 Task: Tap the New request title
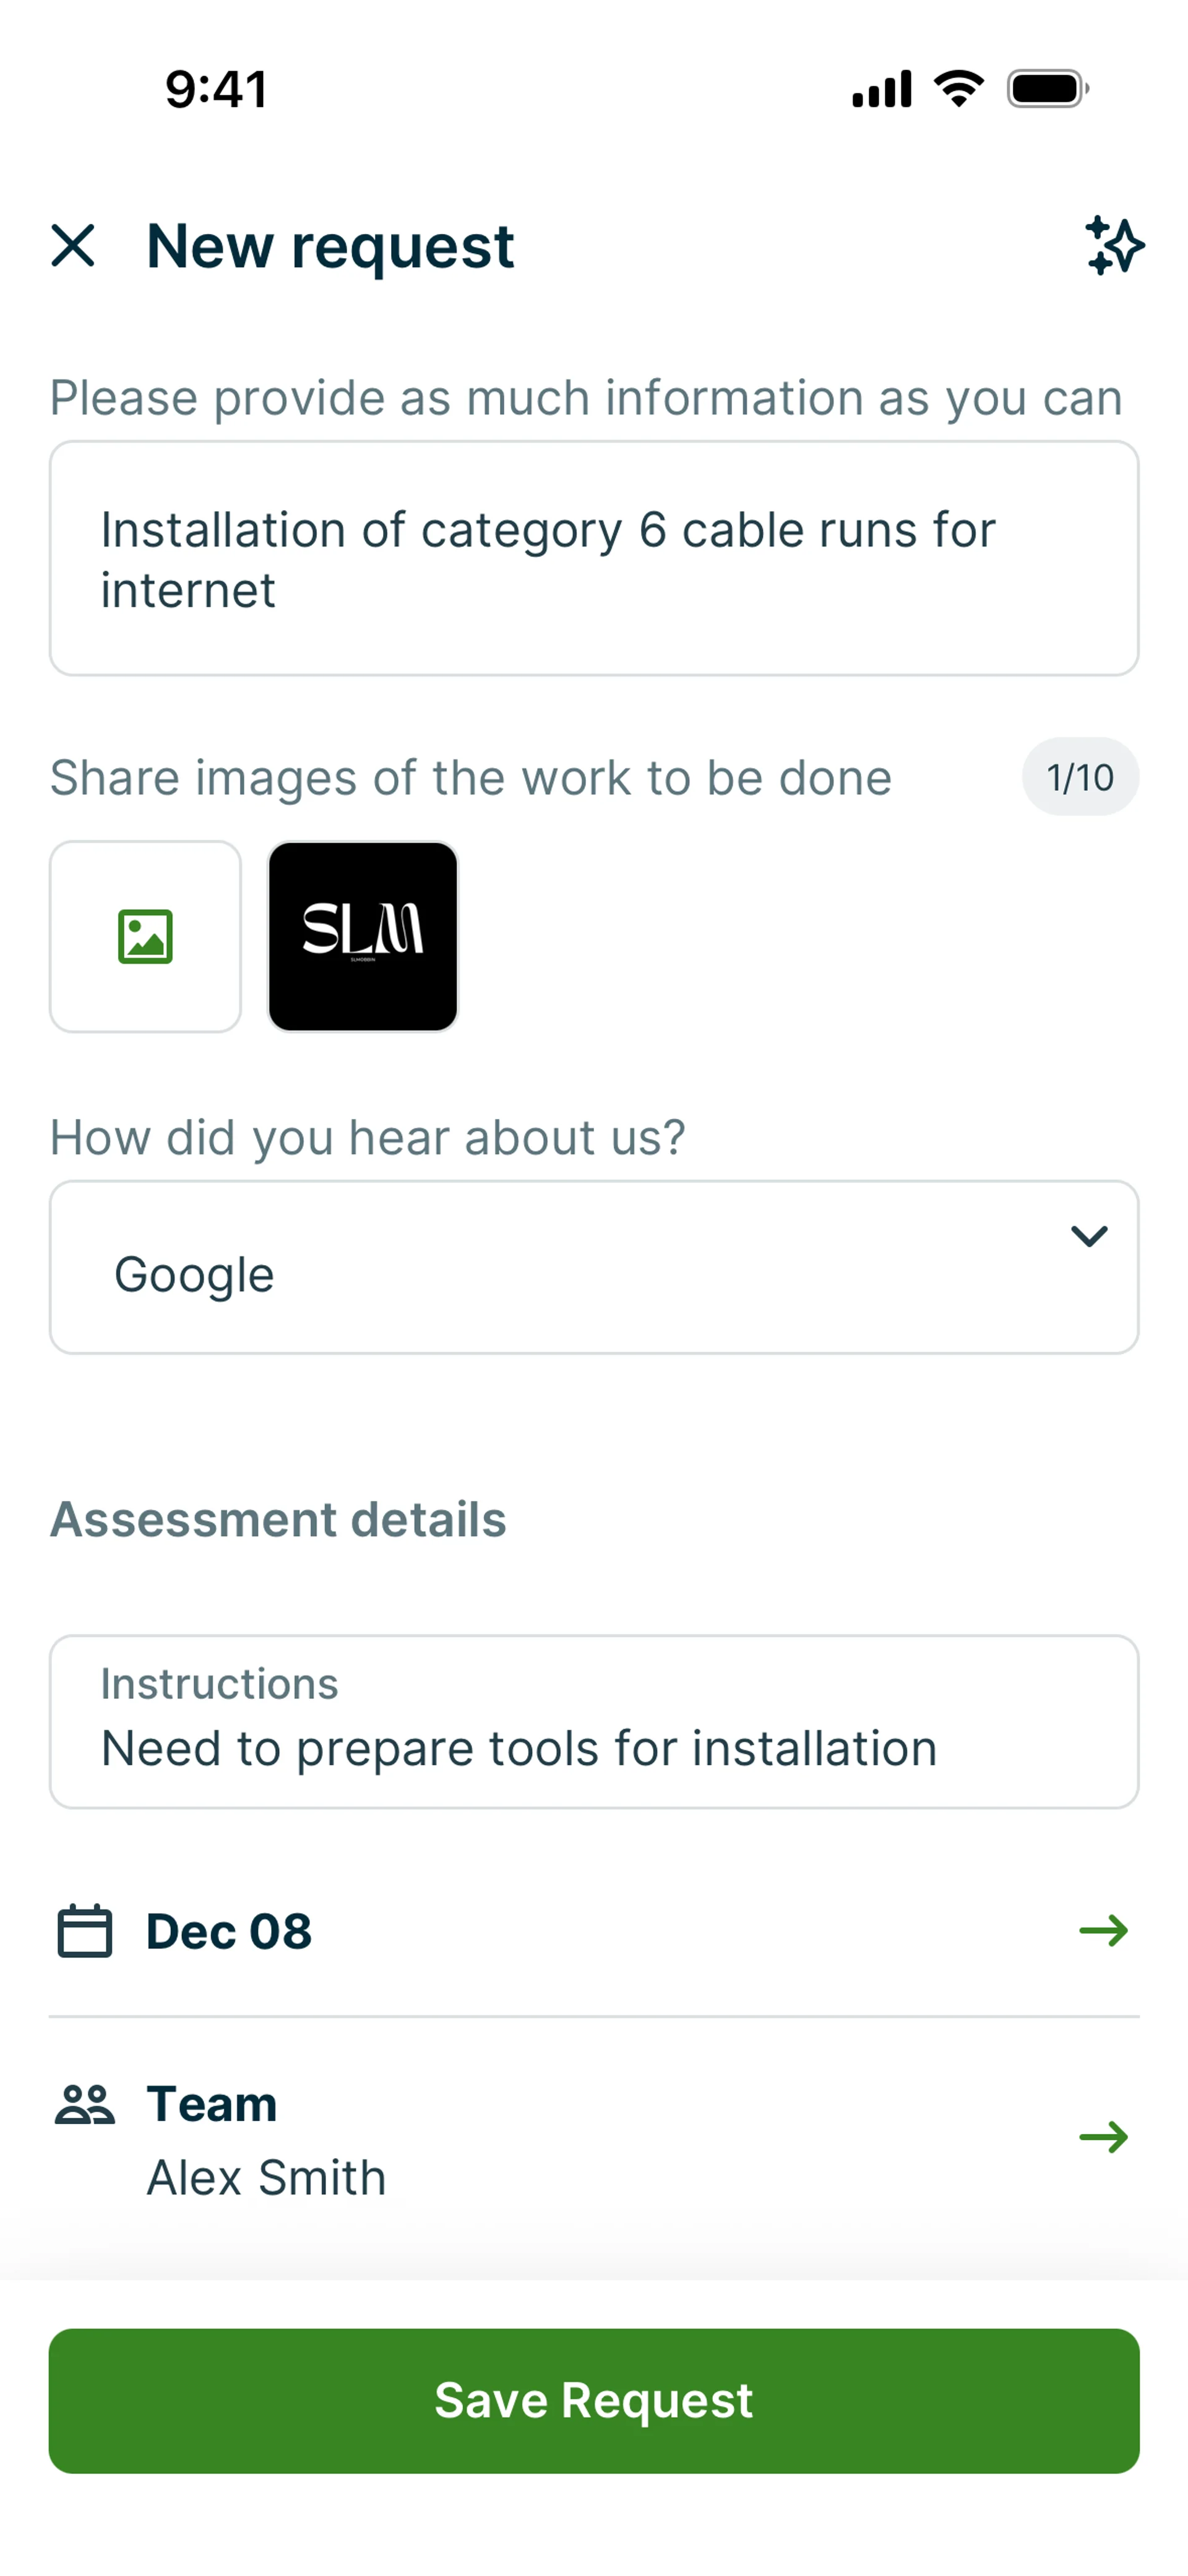pos(330,246)
